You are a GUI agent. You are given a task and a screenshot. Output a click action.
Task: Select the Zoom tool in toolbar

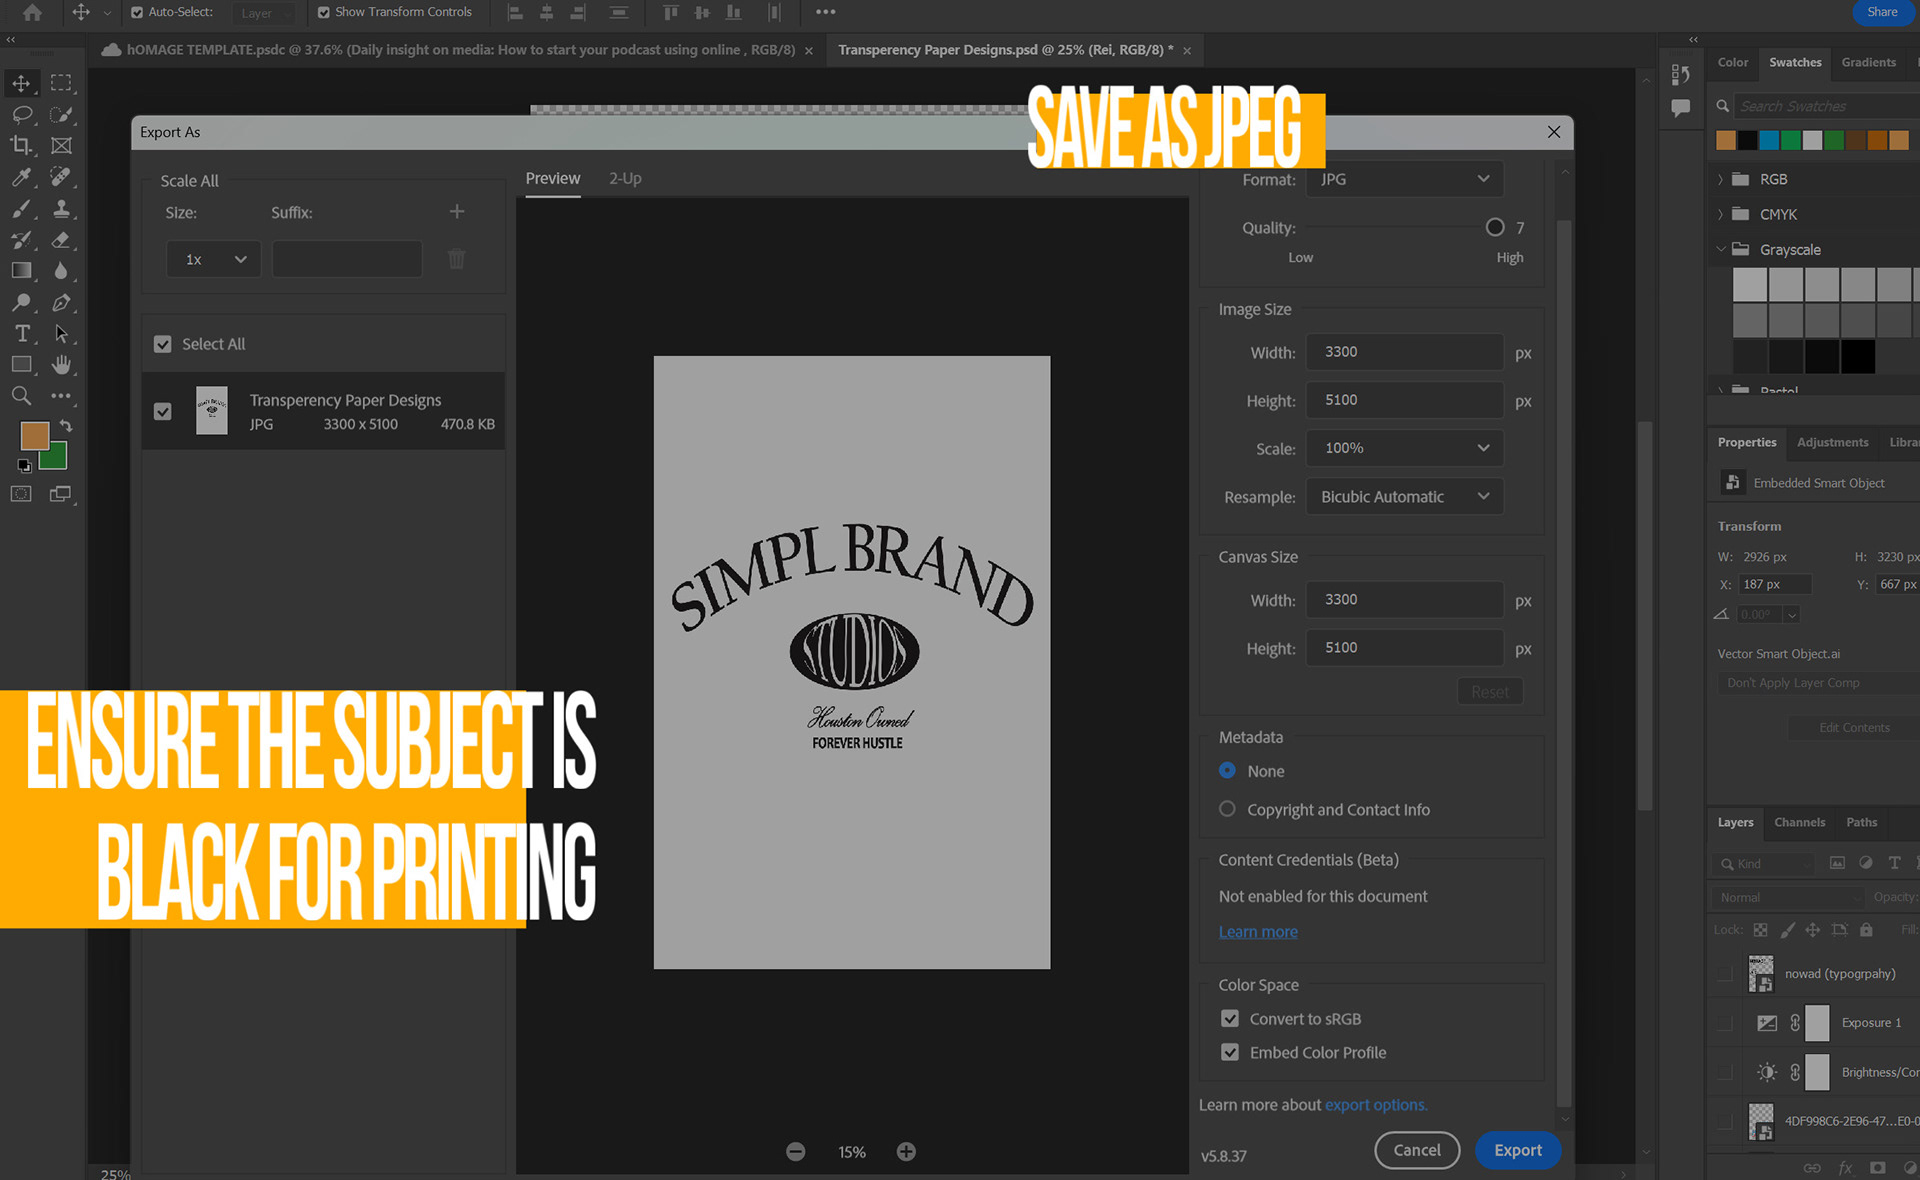[x=21, y=396]
